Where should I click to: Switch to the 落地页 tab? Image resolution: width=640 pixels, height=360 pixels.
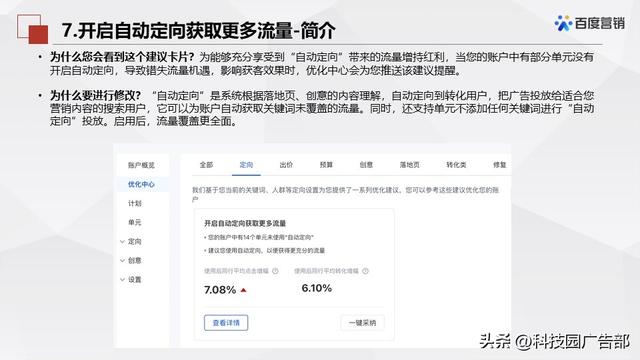pos(409,165)
